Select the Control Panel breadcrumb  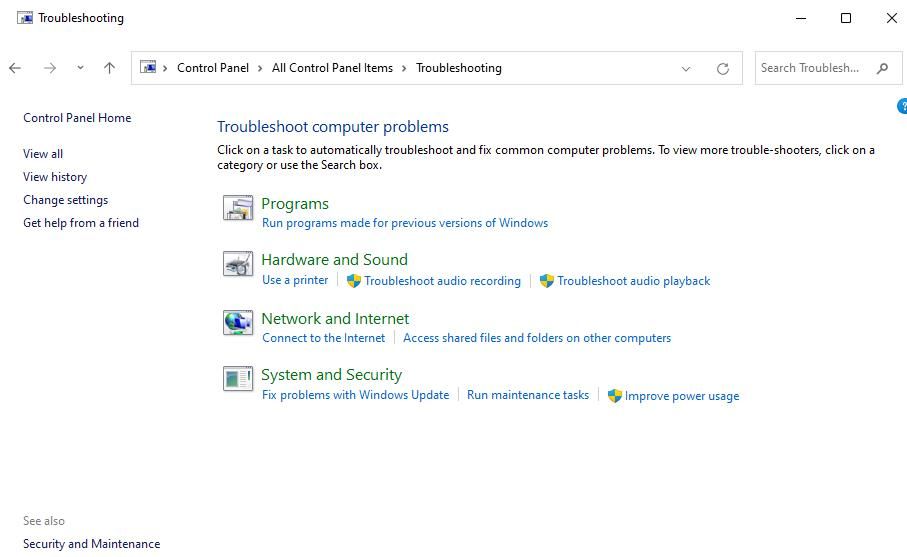click(x=213, y=68)
